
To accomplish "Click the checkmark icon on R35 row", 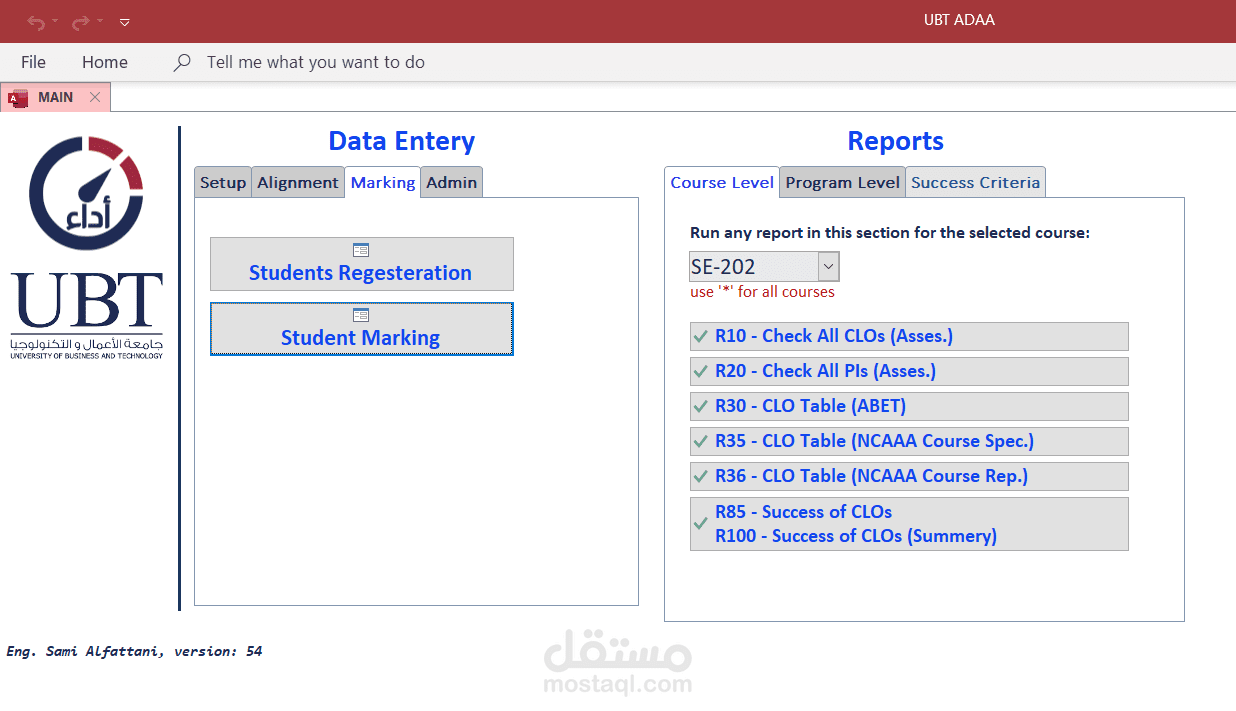I will (700, 441).
